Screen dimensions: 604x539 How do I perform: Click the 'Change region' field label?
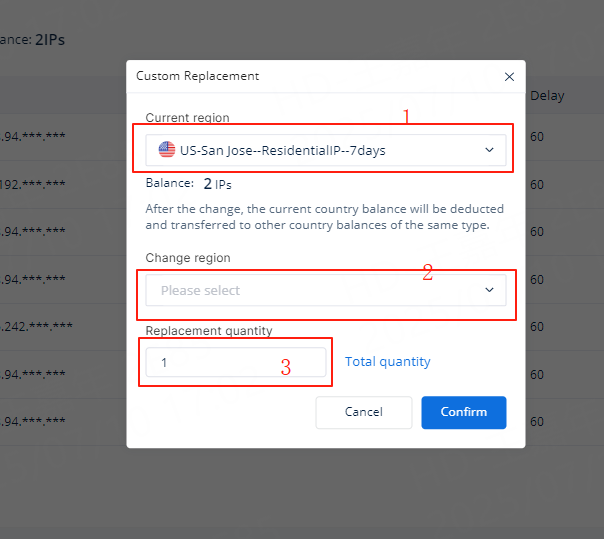tap(188, 258)
